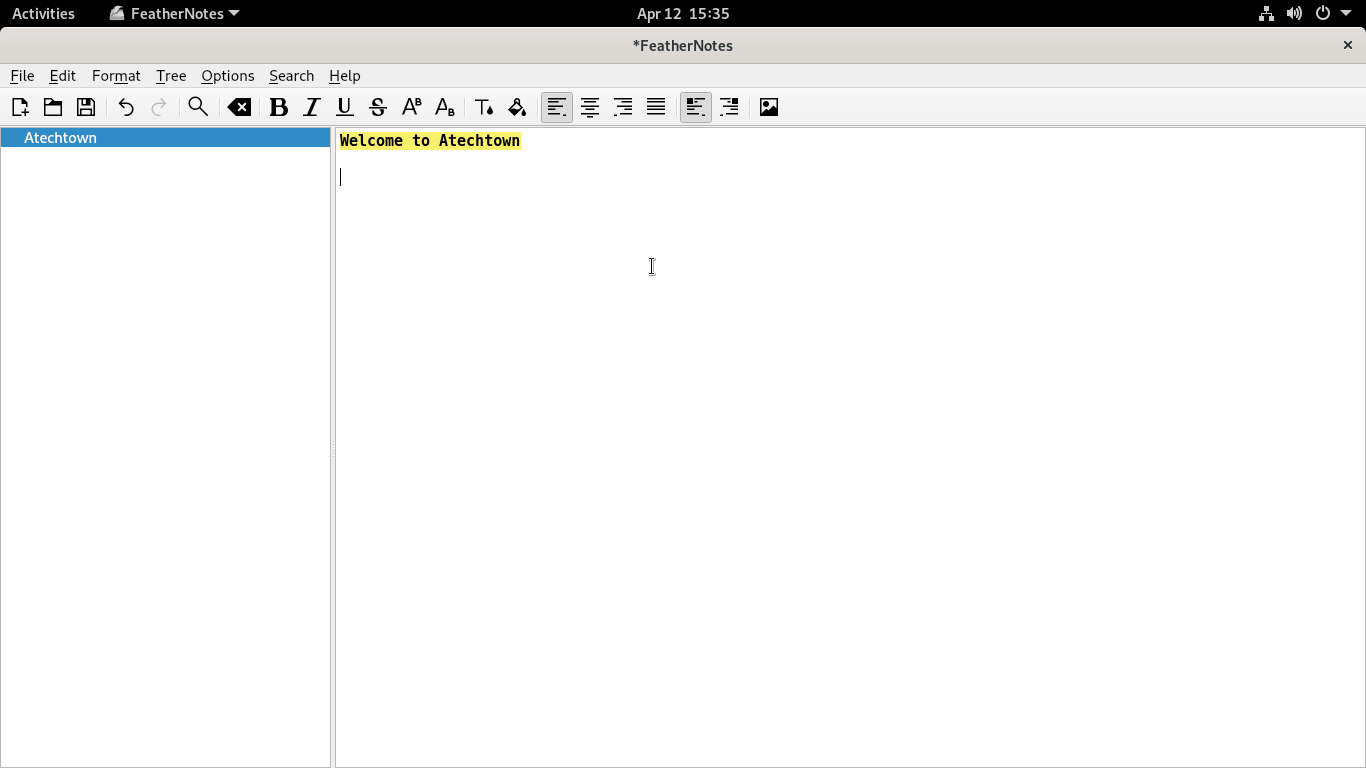This screenshot has height=768, width=1366.
Task: Clear all formatting icon
Action: point(239,107)
